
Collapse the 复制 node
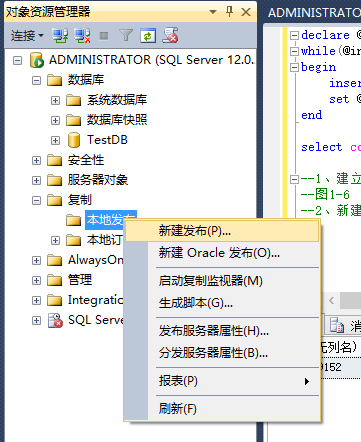tap(36, 200)
